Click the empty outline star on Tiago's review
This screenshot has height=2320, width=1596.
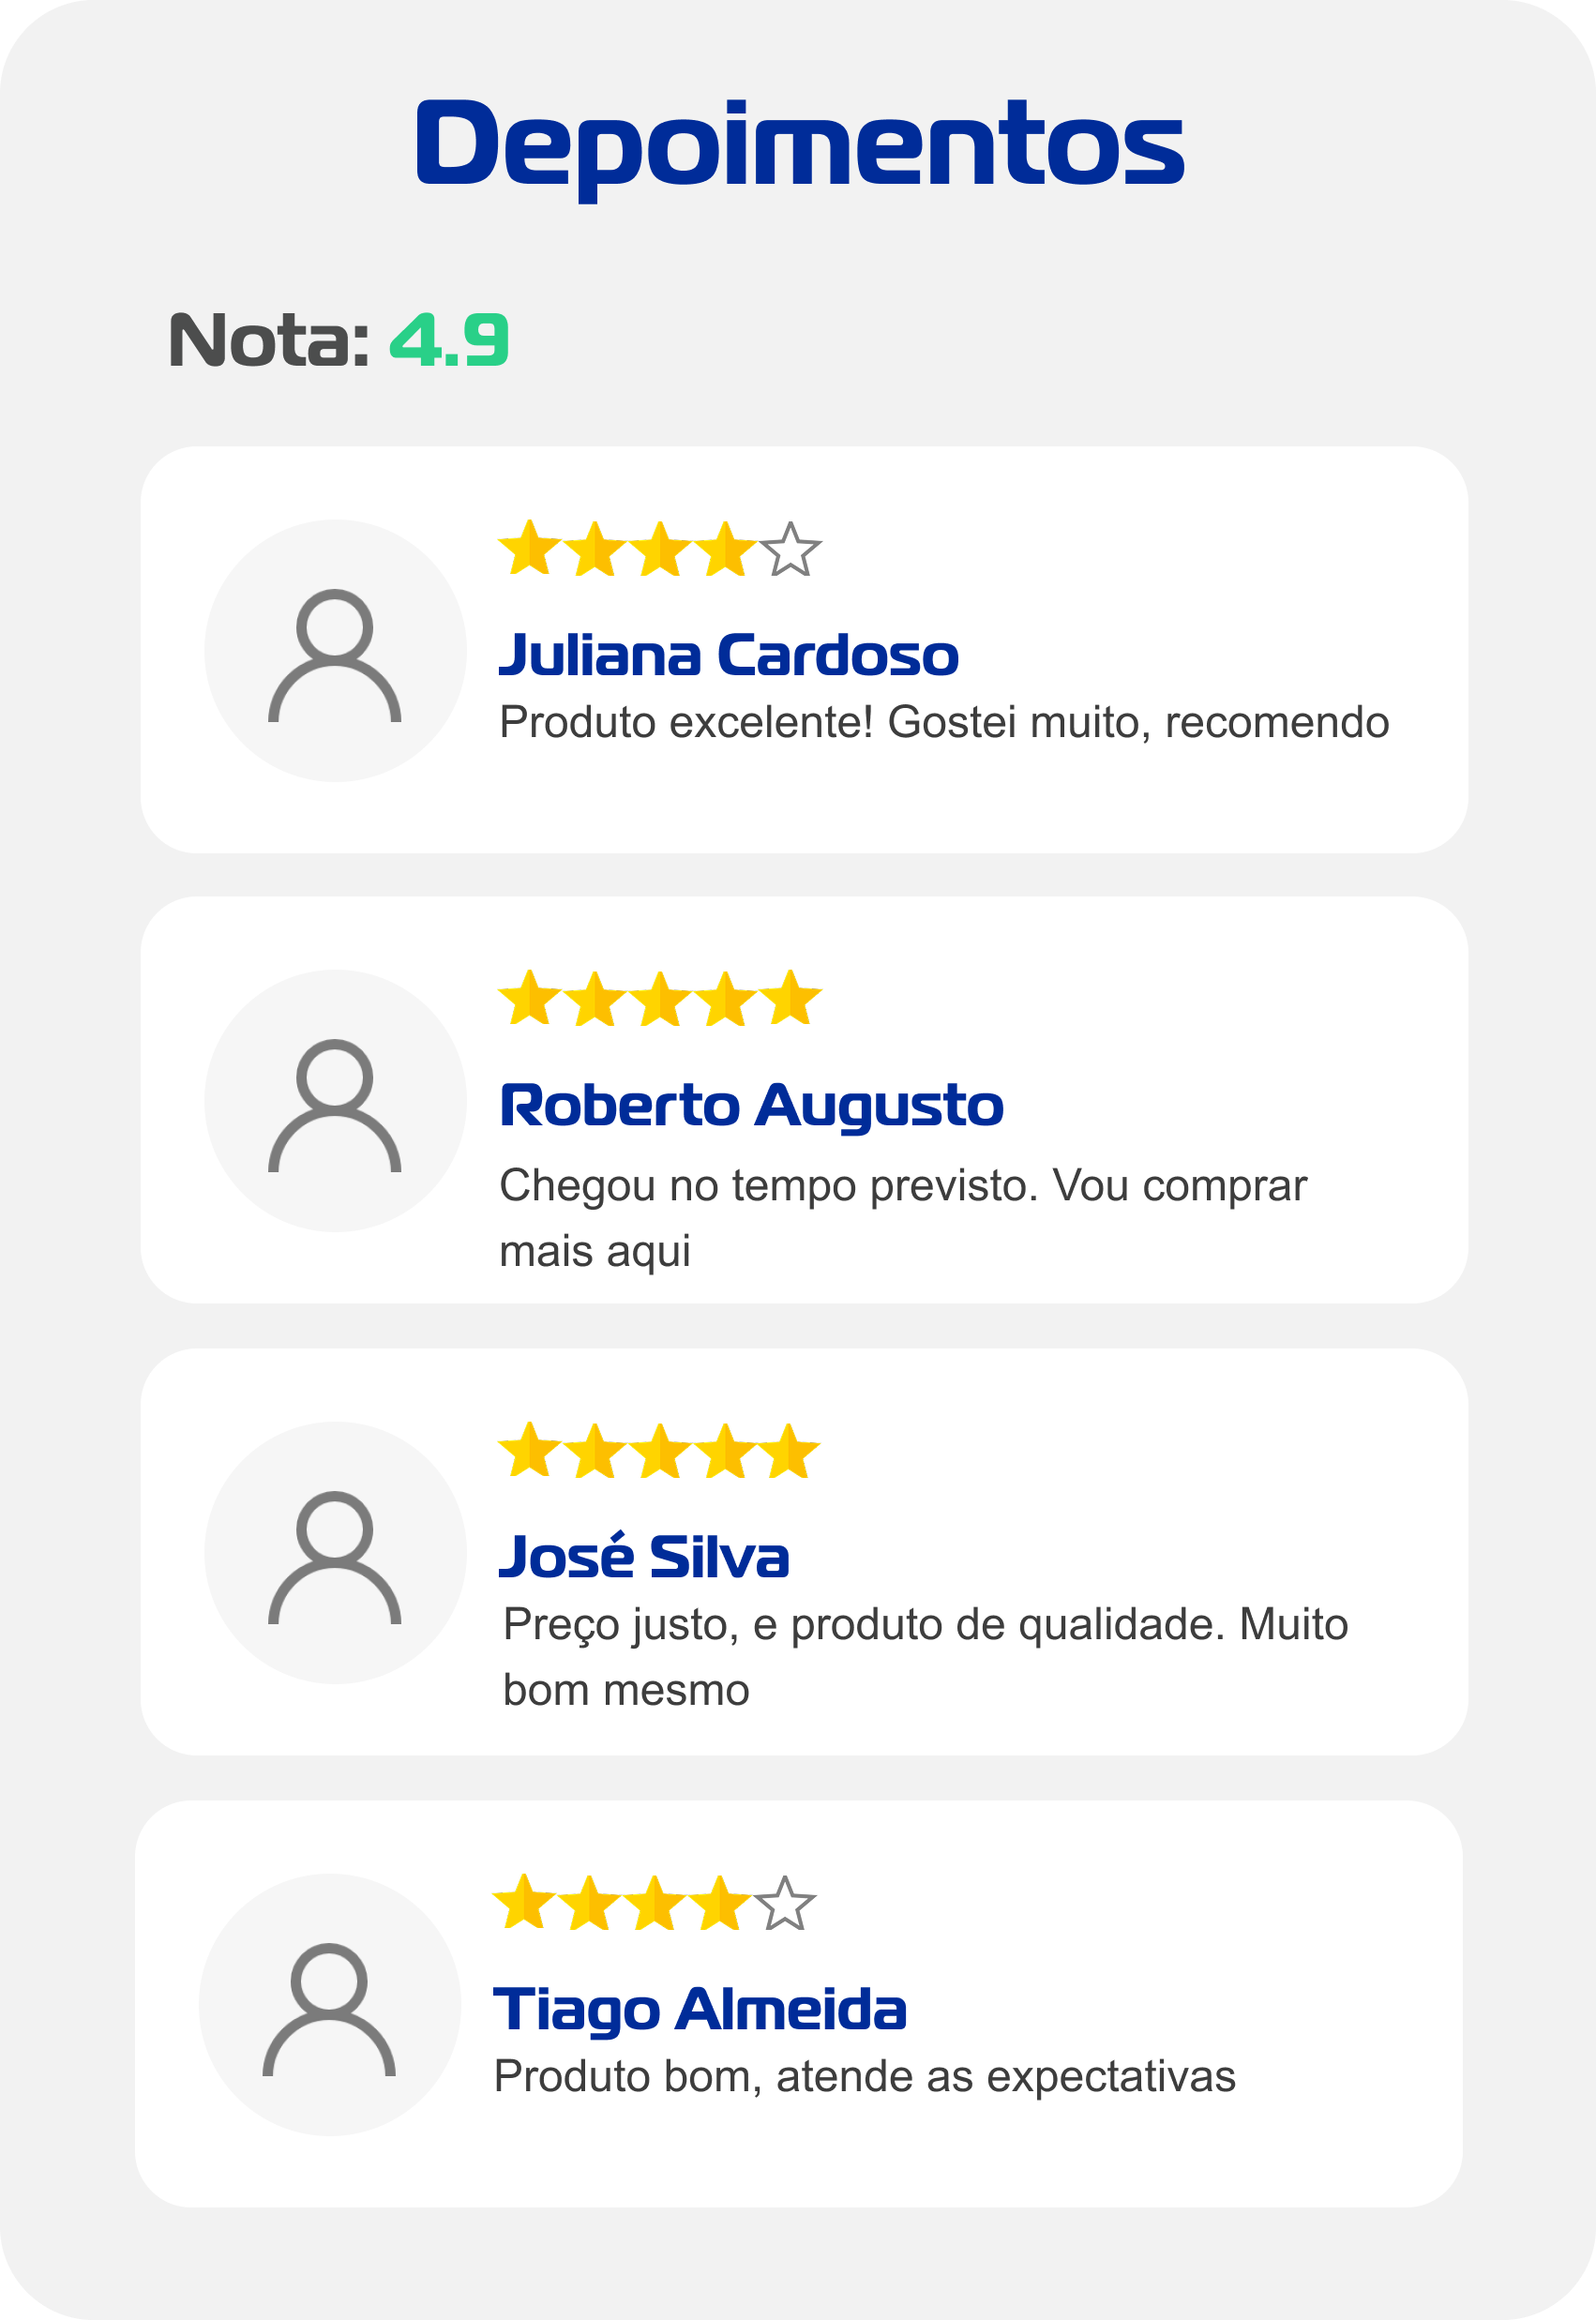pos(785,1904)
